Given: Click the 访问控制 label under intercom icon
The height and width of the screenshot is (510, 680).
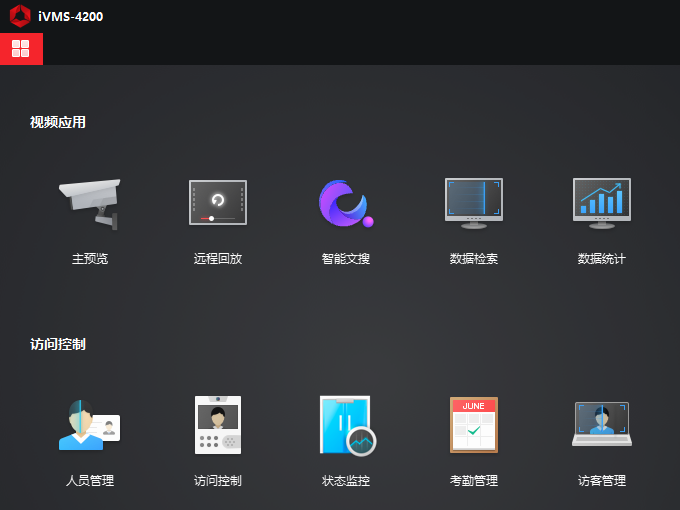Looking at the screenshot, I should tap(218, 481).
